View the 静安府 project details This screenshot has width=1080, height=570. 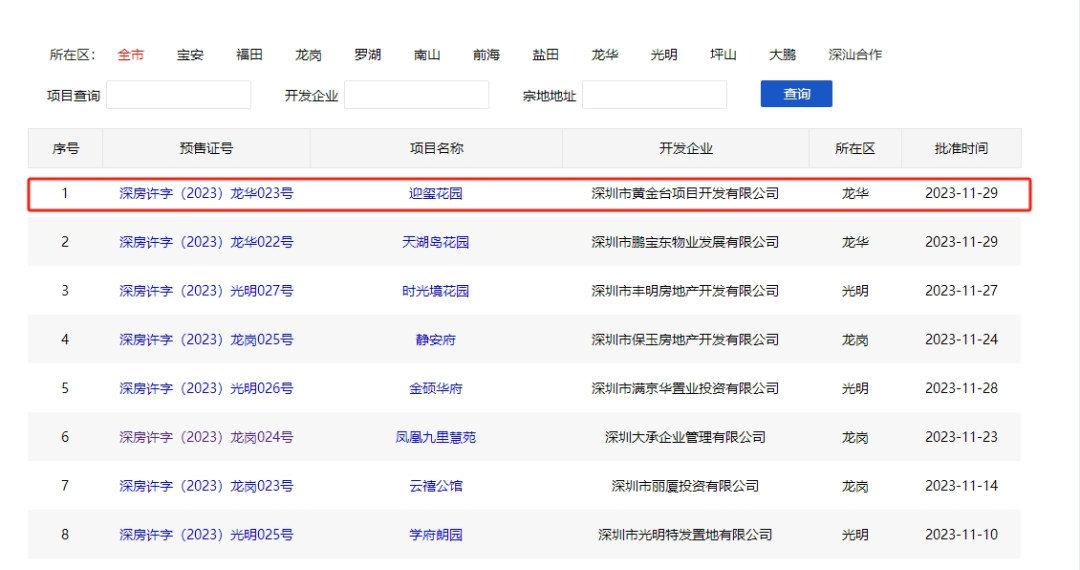pyautogui.click(x=436, y=340)
